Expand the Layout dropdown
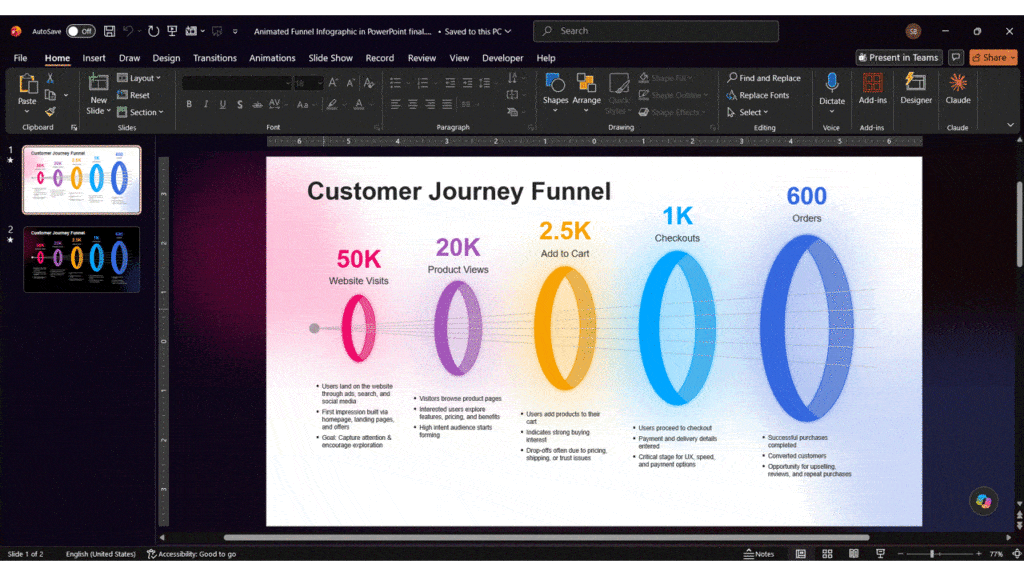The image size is (1024, 576). pos(139,78)
